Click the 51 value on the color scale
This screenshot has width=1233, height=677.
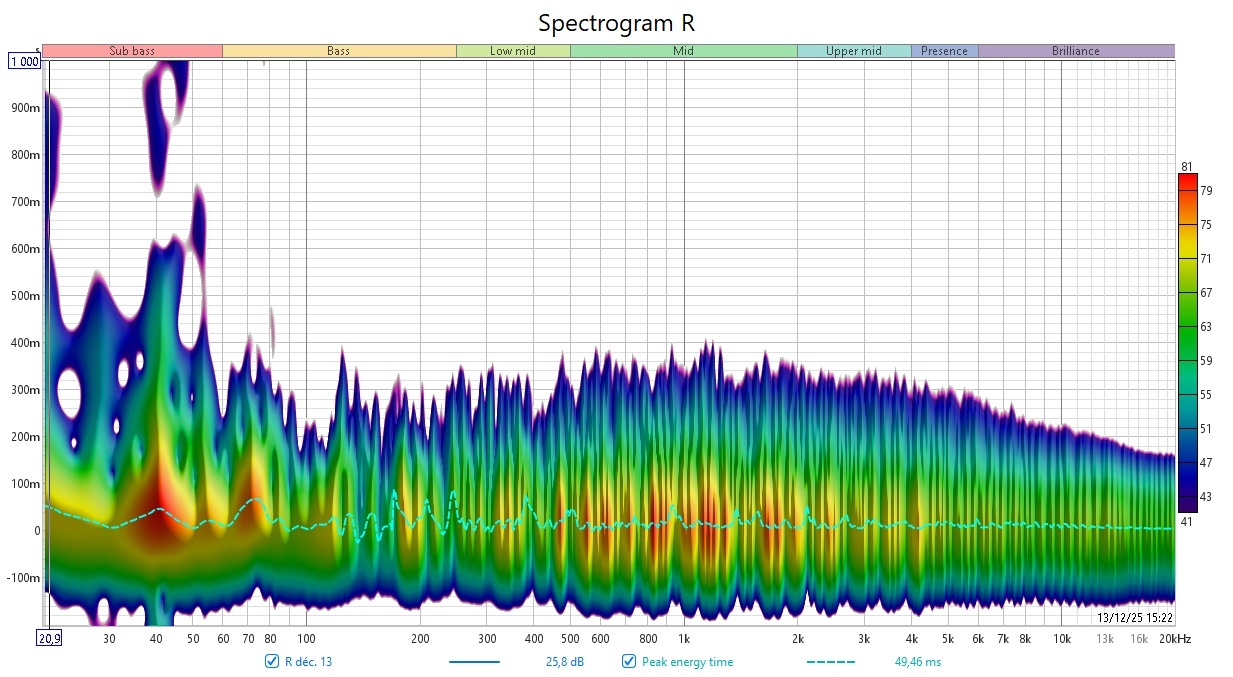pos(1206,429)
